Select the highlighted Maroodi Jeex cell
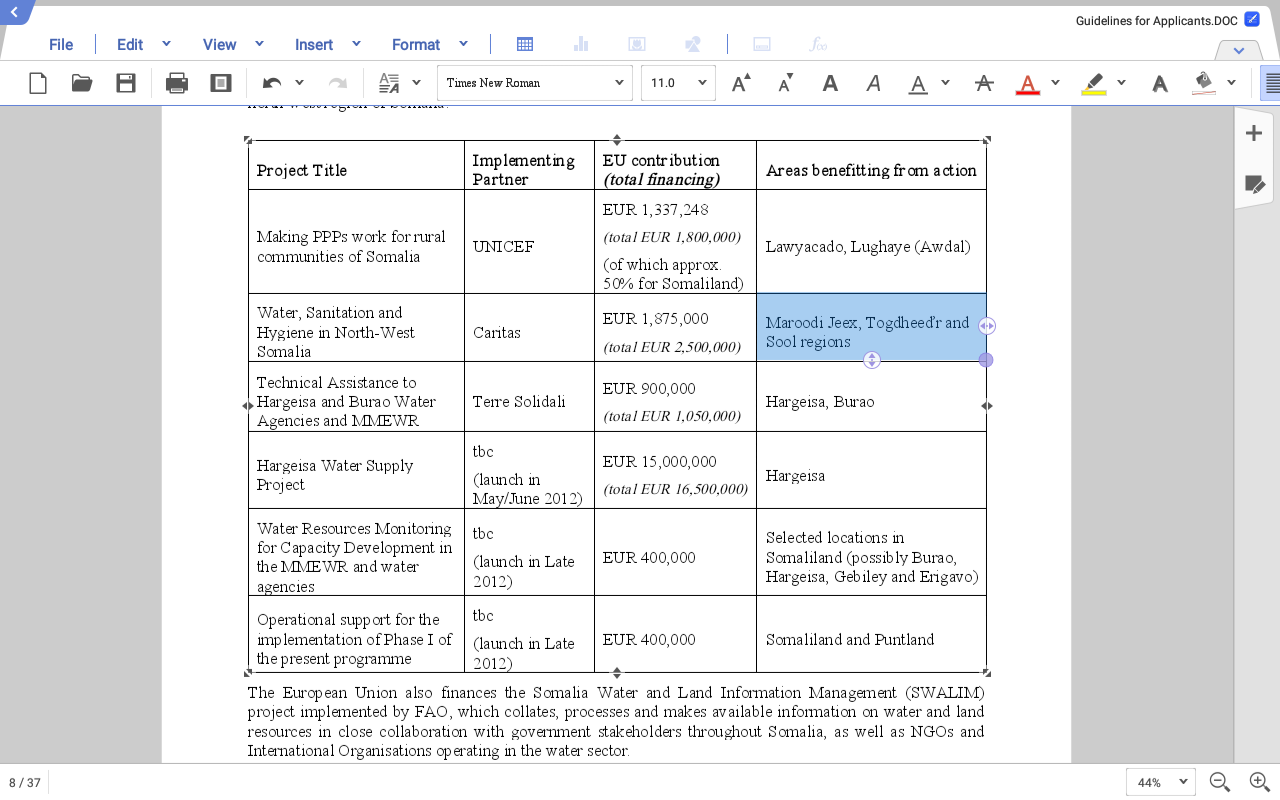Screen dimensions: 1280x800 (x=871, y=327)
